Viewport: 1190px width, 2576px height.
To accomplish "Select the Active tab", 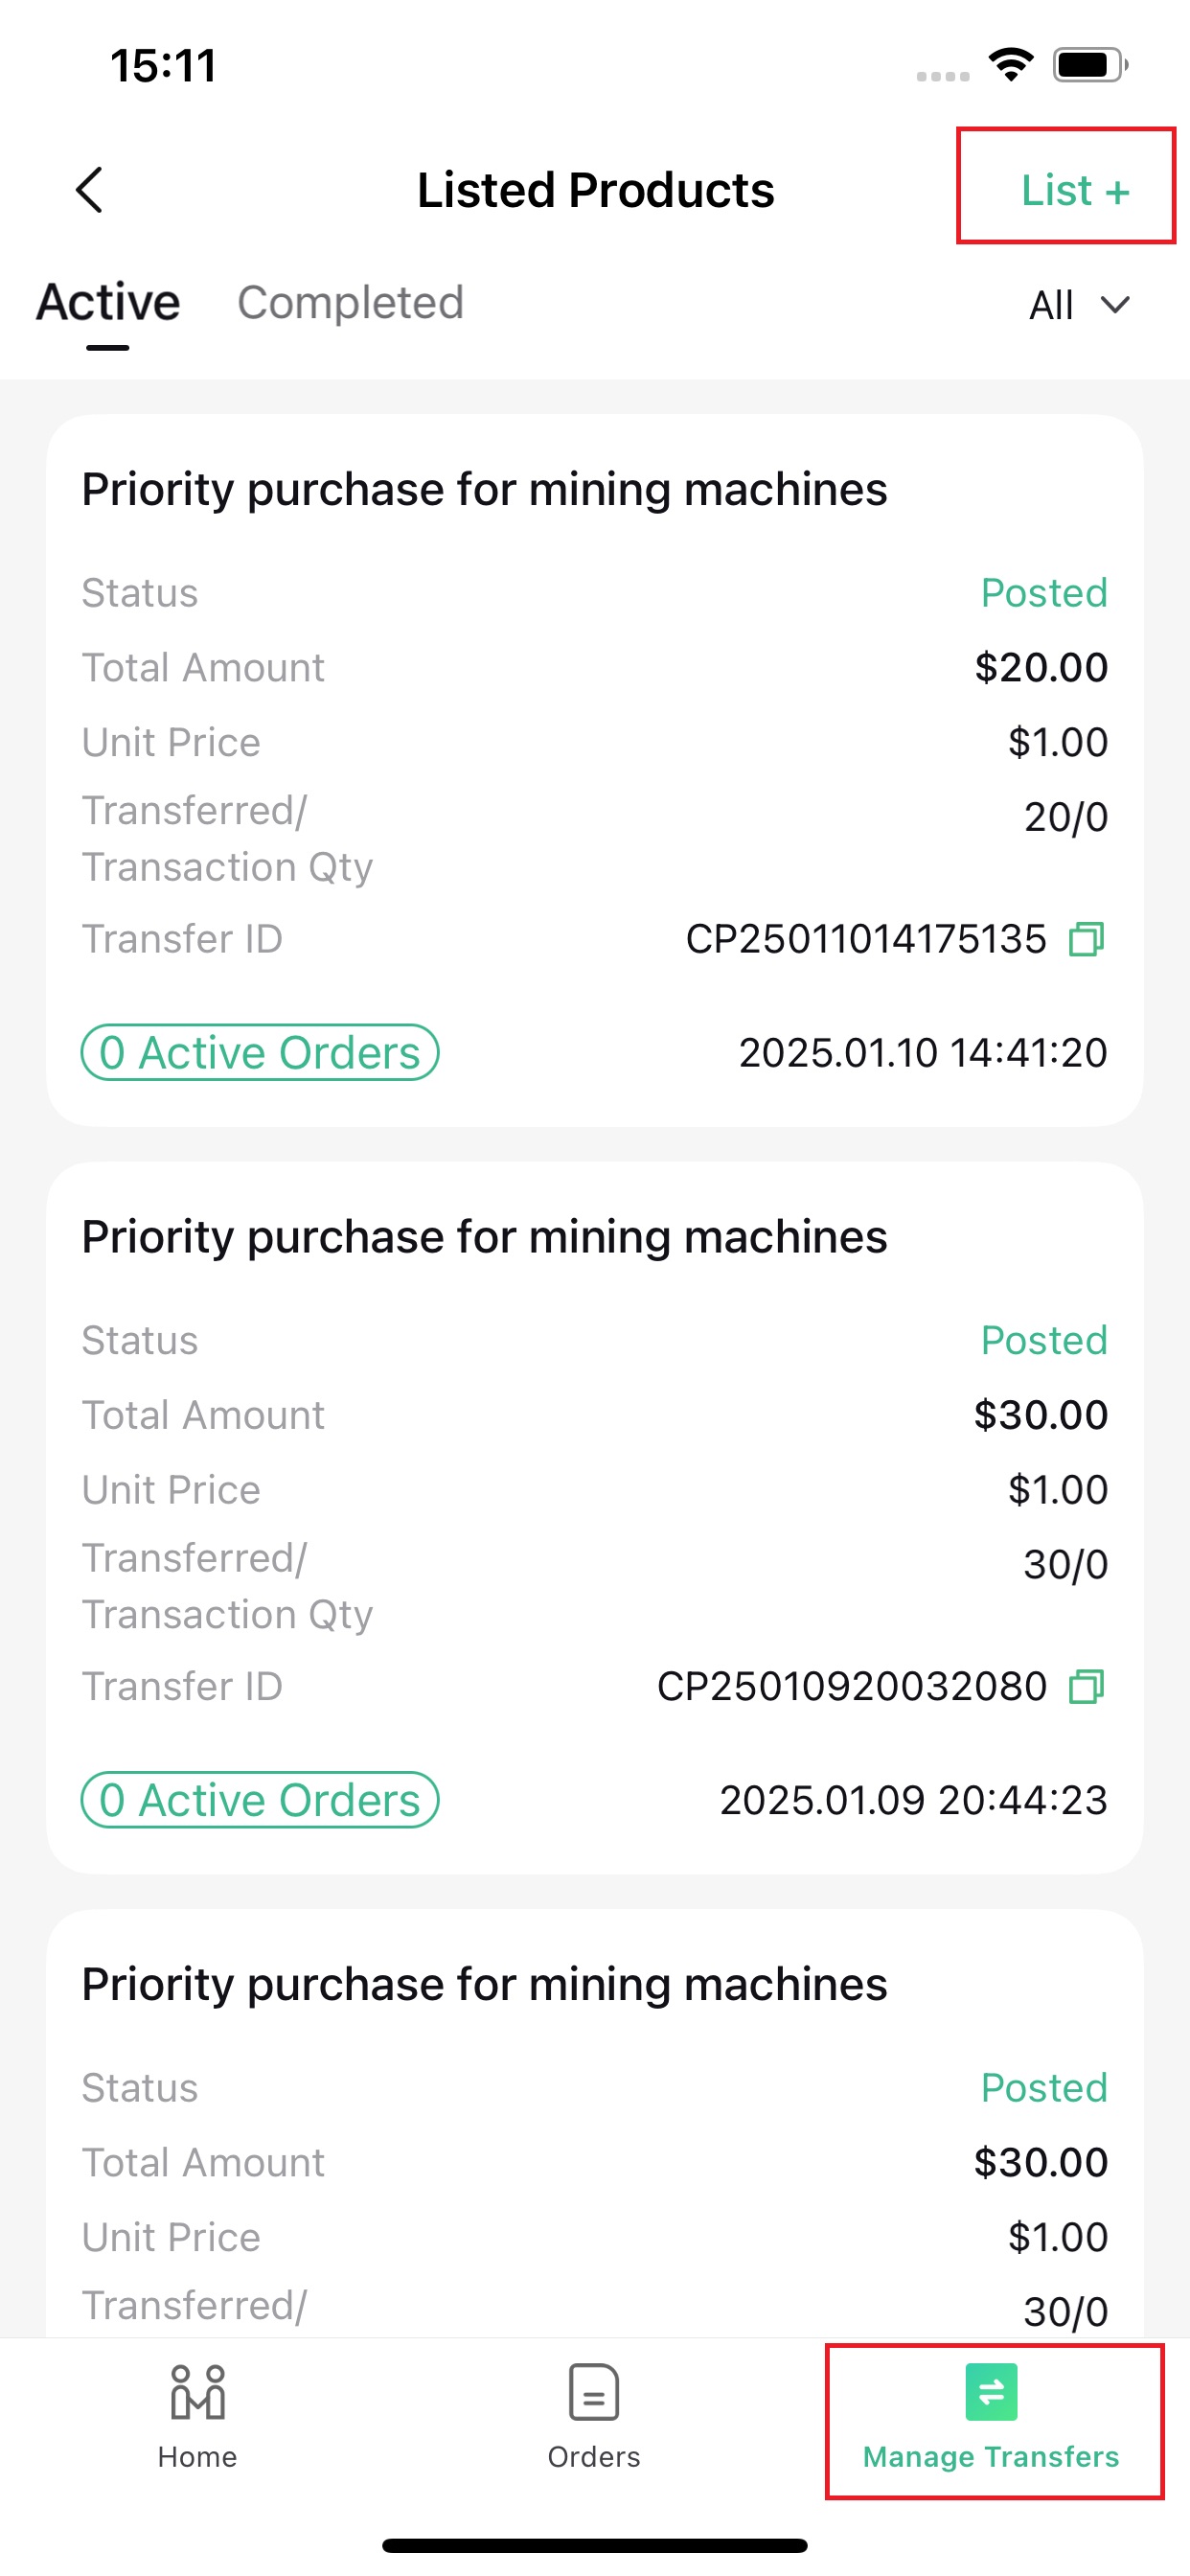I will (x=108, y=303).
